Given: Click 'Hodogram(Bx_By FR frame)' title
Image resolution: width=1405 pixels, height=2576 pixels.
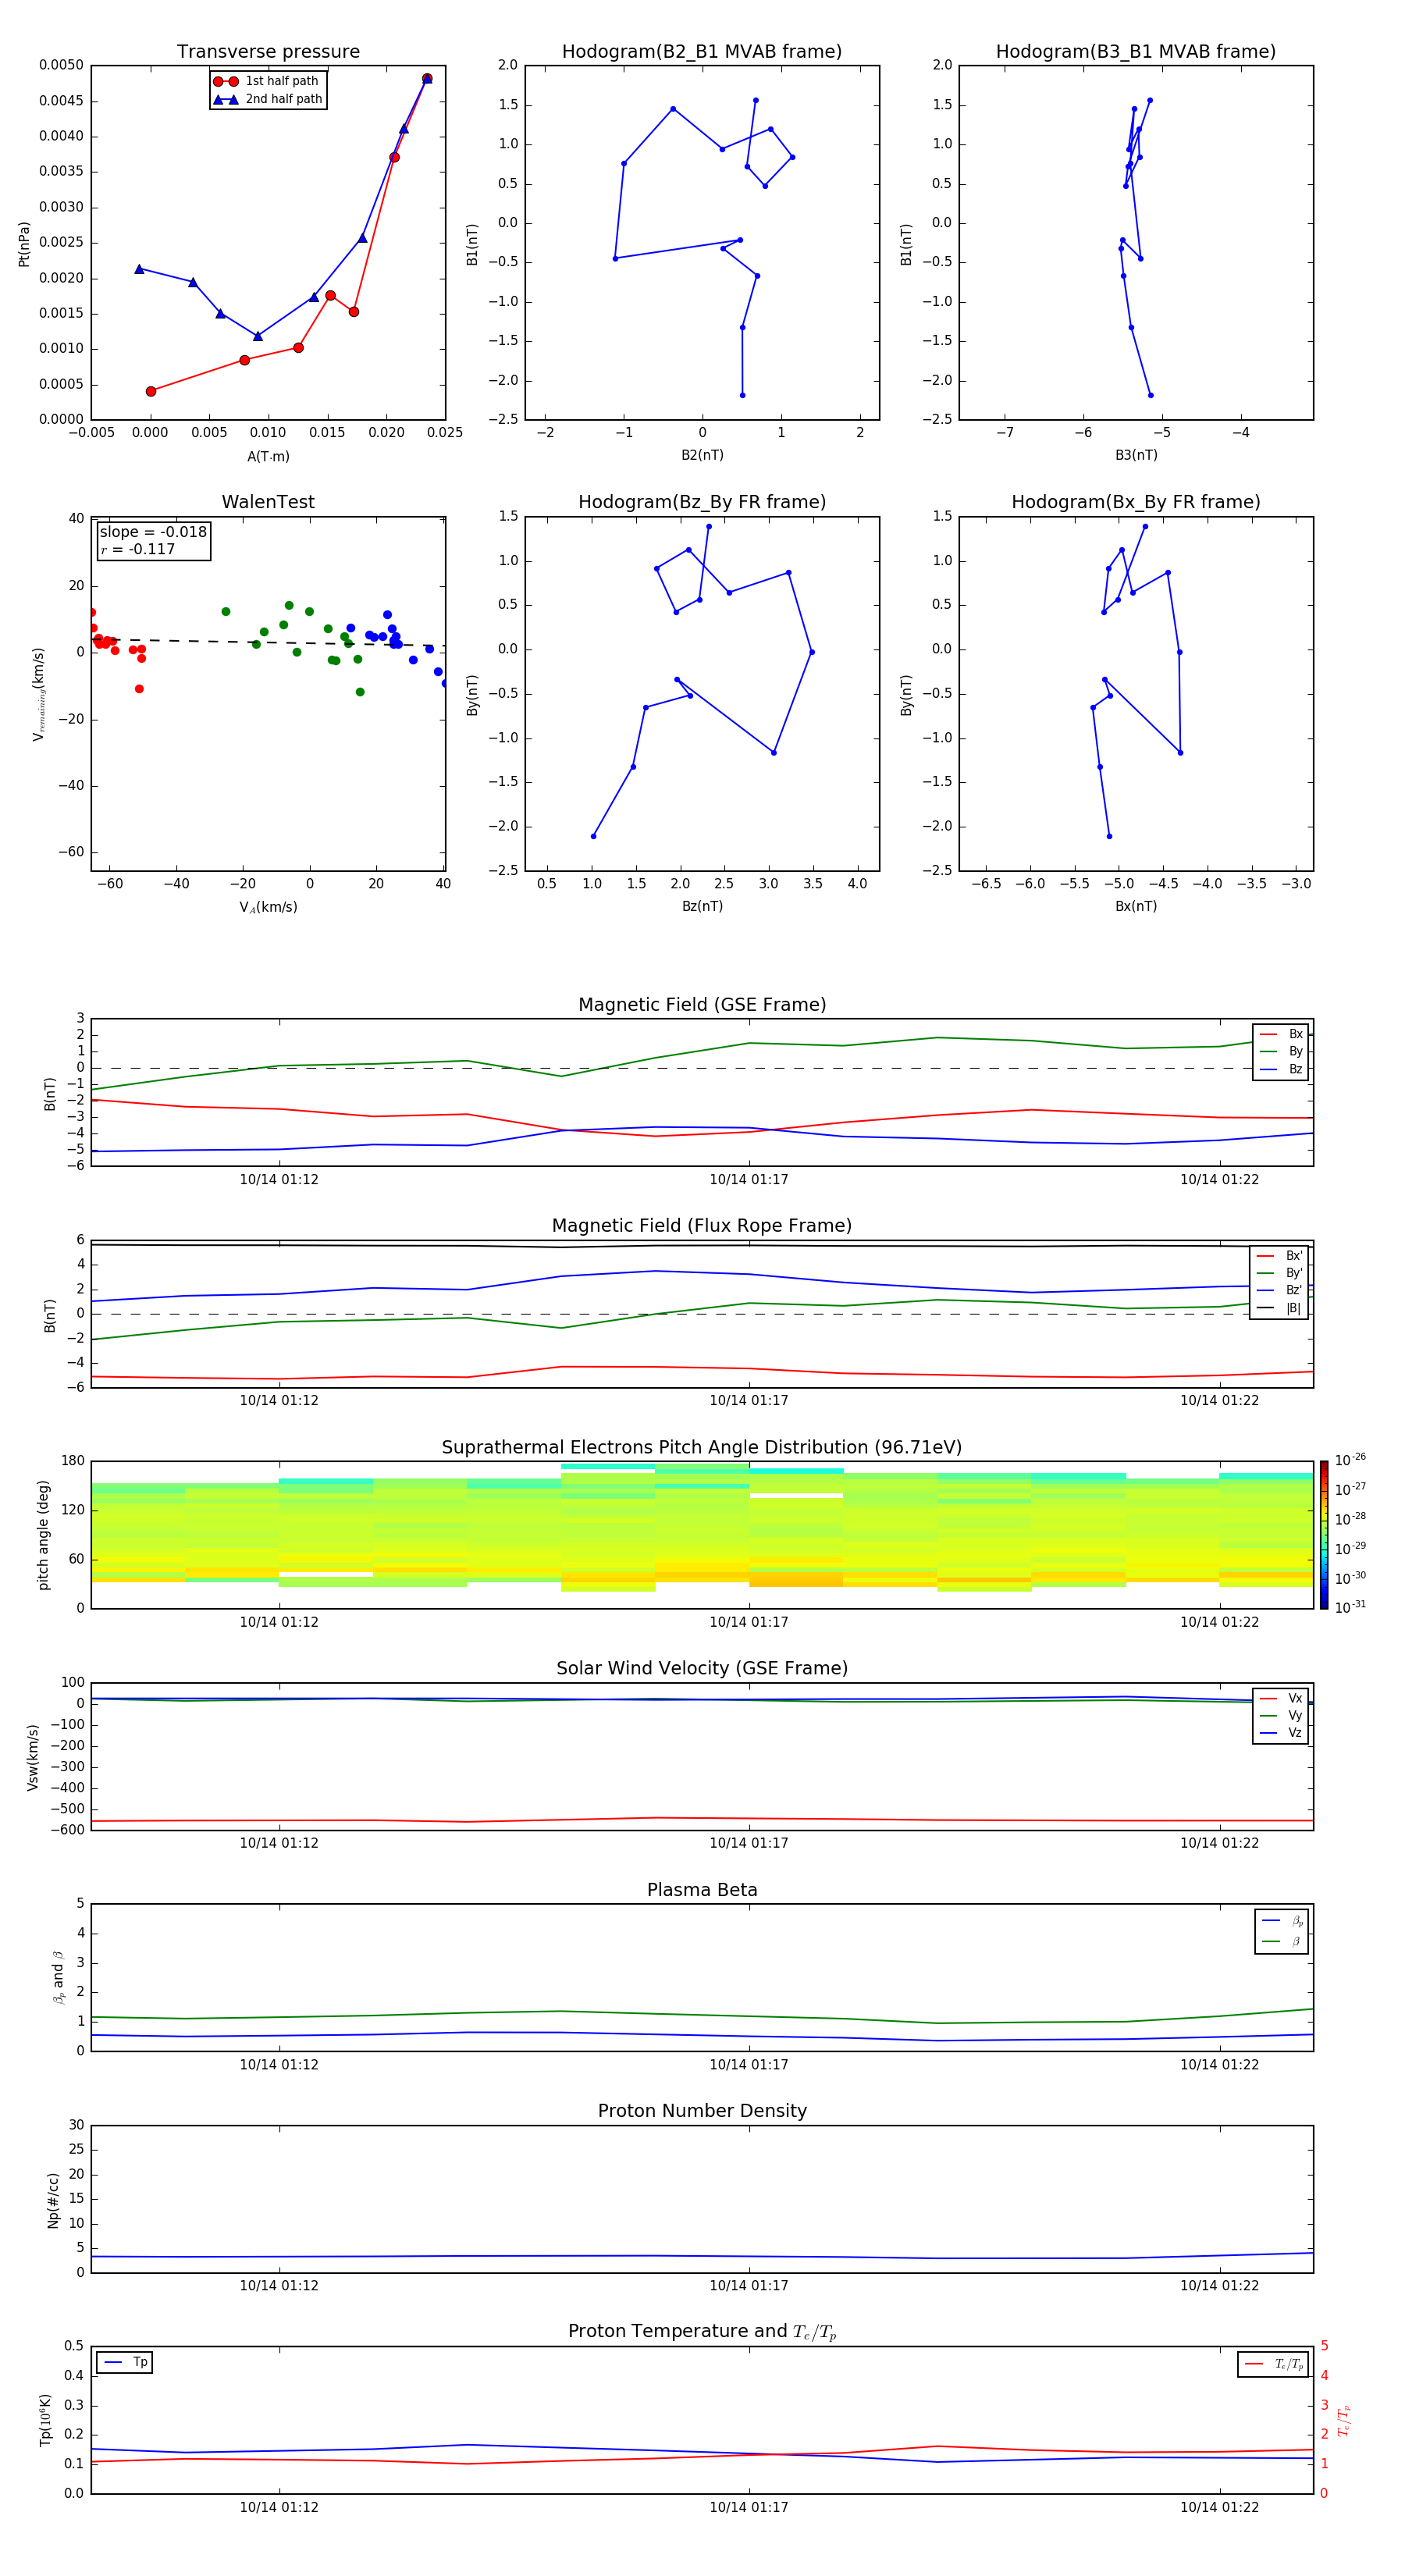Looking at the screenshot, I should coord(1136,502).
